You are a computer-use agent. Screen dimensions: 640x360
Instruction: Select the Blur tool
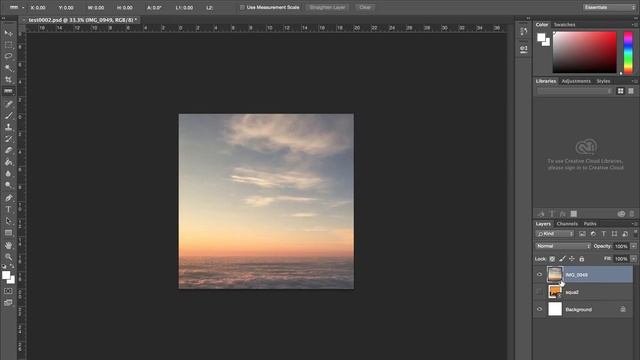(8, 173)
